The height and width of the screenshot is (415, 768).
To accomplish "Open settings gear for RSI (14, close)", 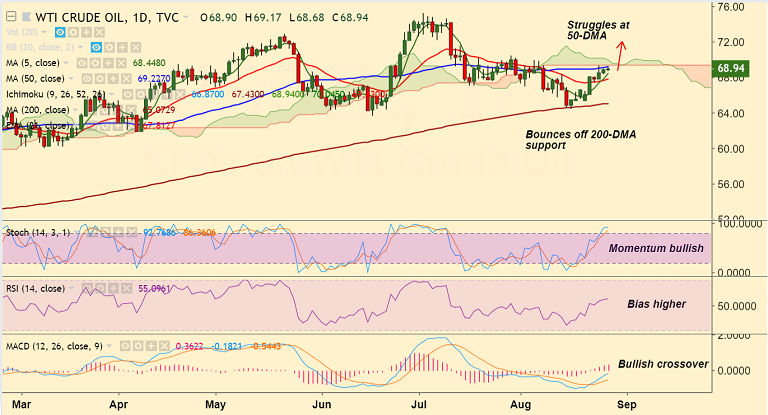I will click(100, 289).
